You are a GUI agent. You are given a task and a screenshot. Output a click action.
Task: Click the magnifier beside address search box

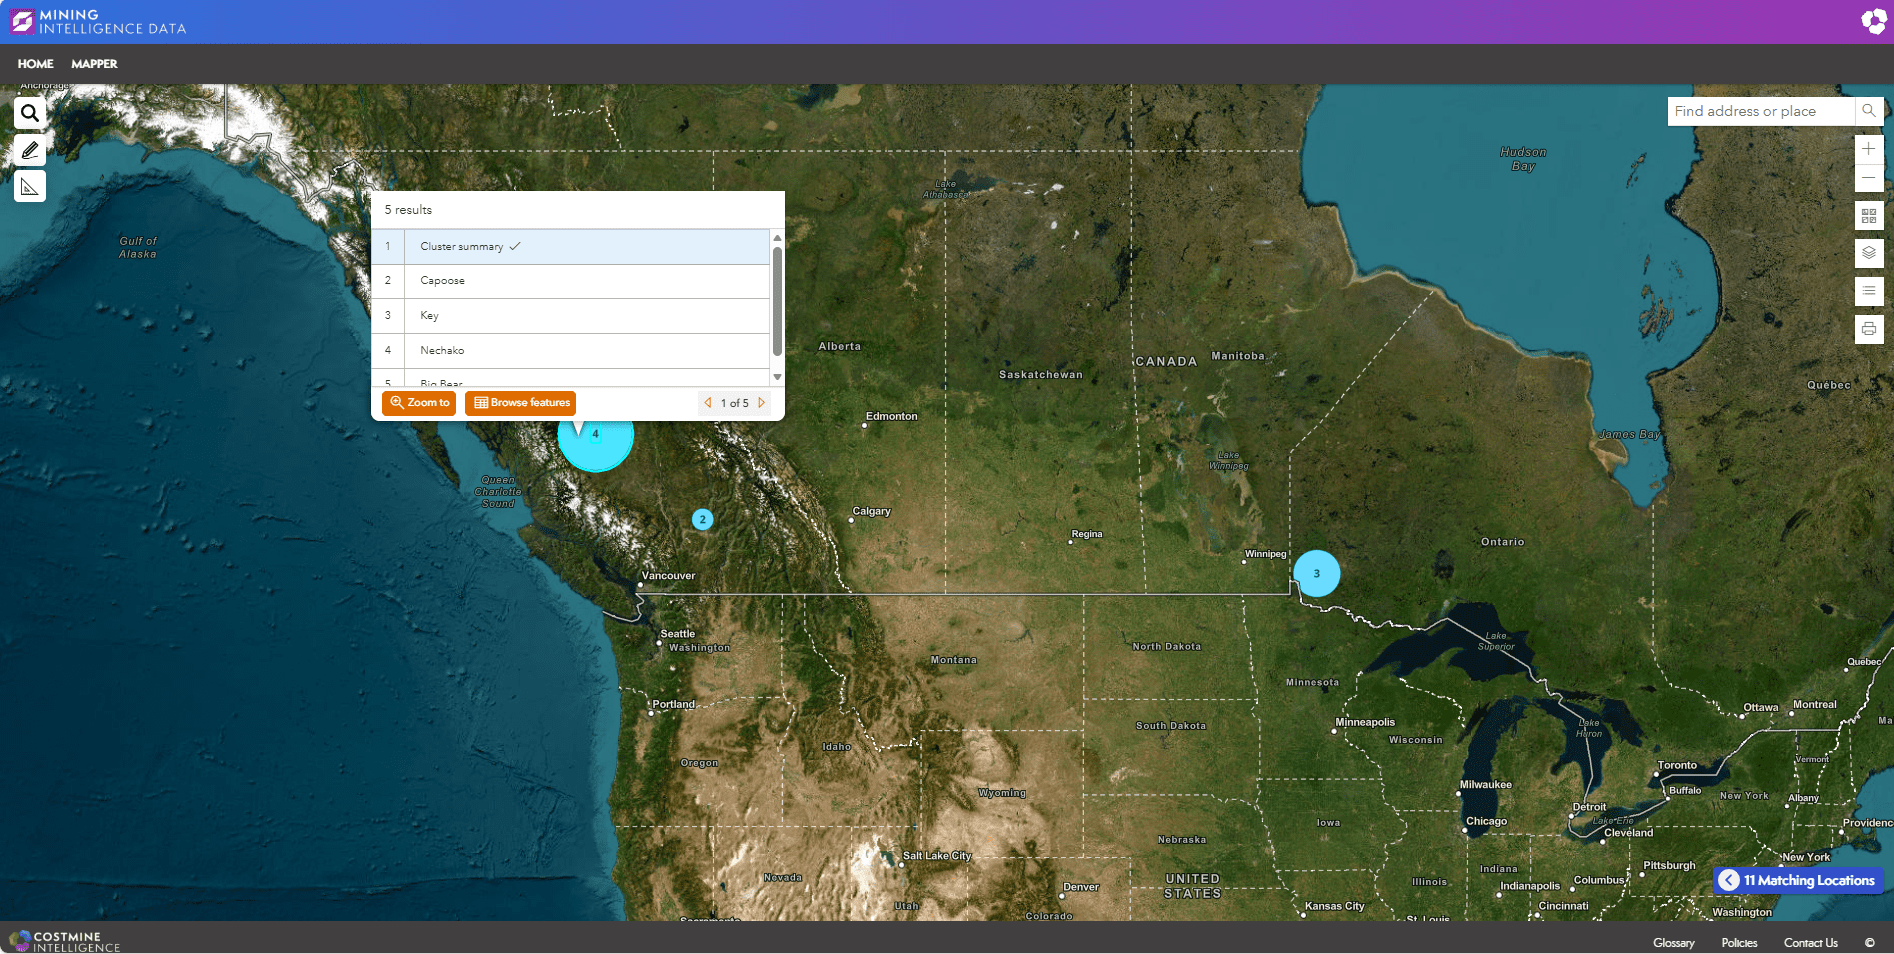(1869, 111)
